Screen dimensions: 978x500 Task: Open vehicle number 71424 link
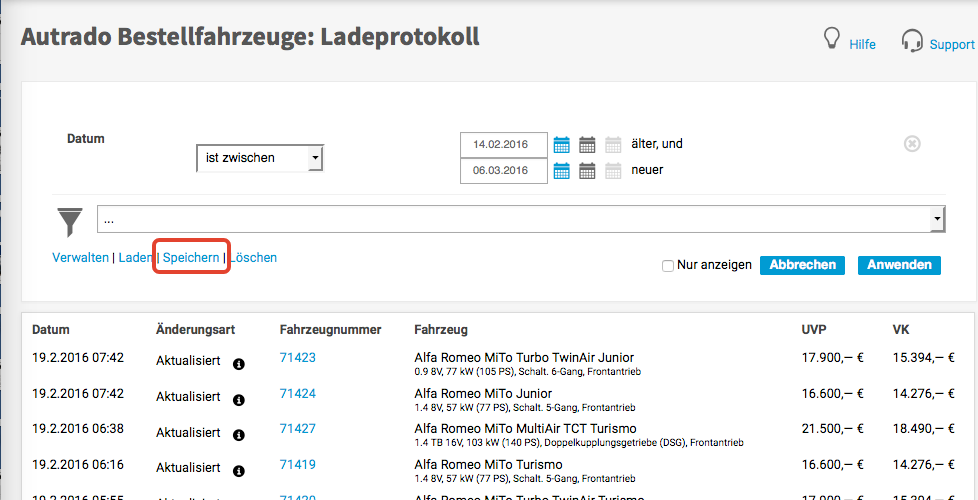(297, 394)
